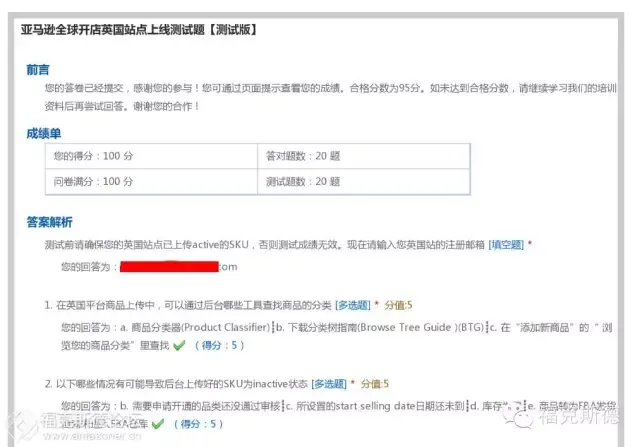Image resolution: width=640 pixels, height=447 pixels.
Task: Click 分值:5 label on question 1
Action: [398, 305]
